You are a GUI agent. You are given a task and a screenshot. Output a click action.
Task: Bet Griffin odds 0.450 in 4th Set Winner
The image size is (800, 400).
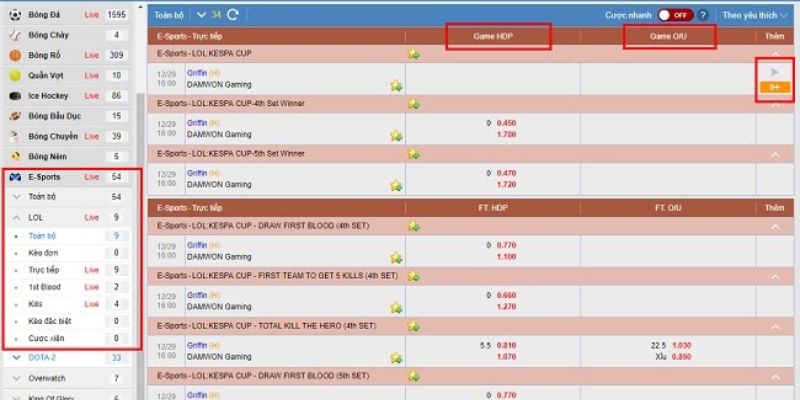[x=506, y=123]
